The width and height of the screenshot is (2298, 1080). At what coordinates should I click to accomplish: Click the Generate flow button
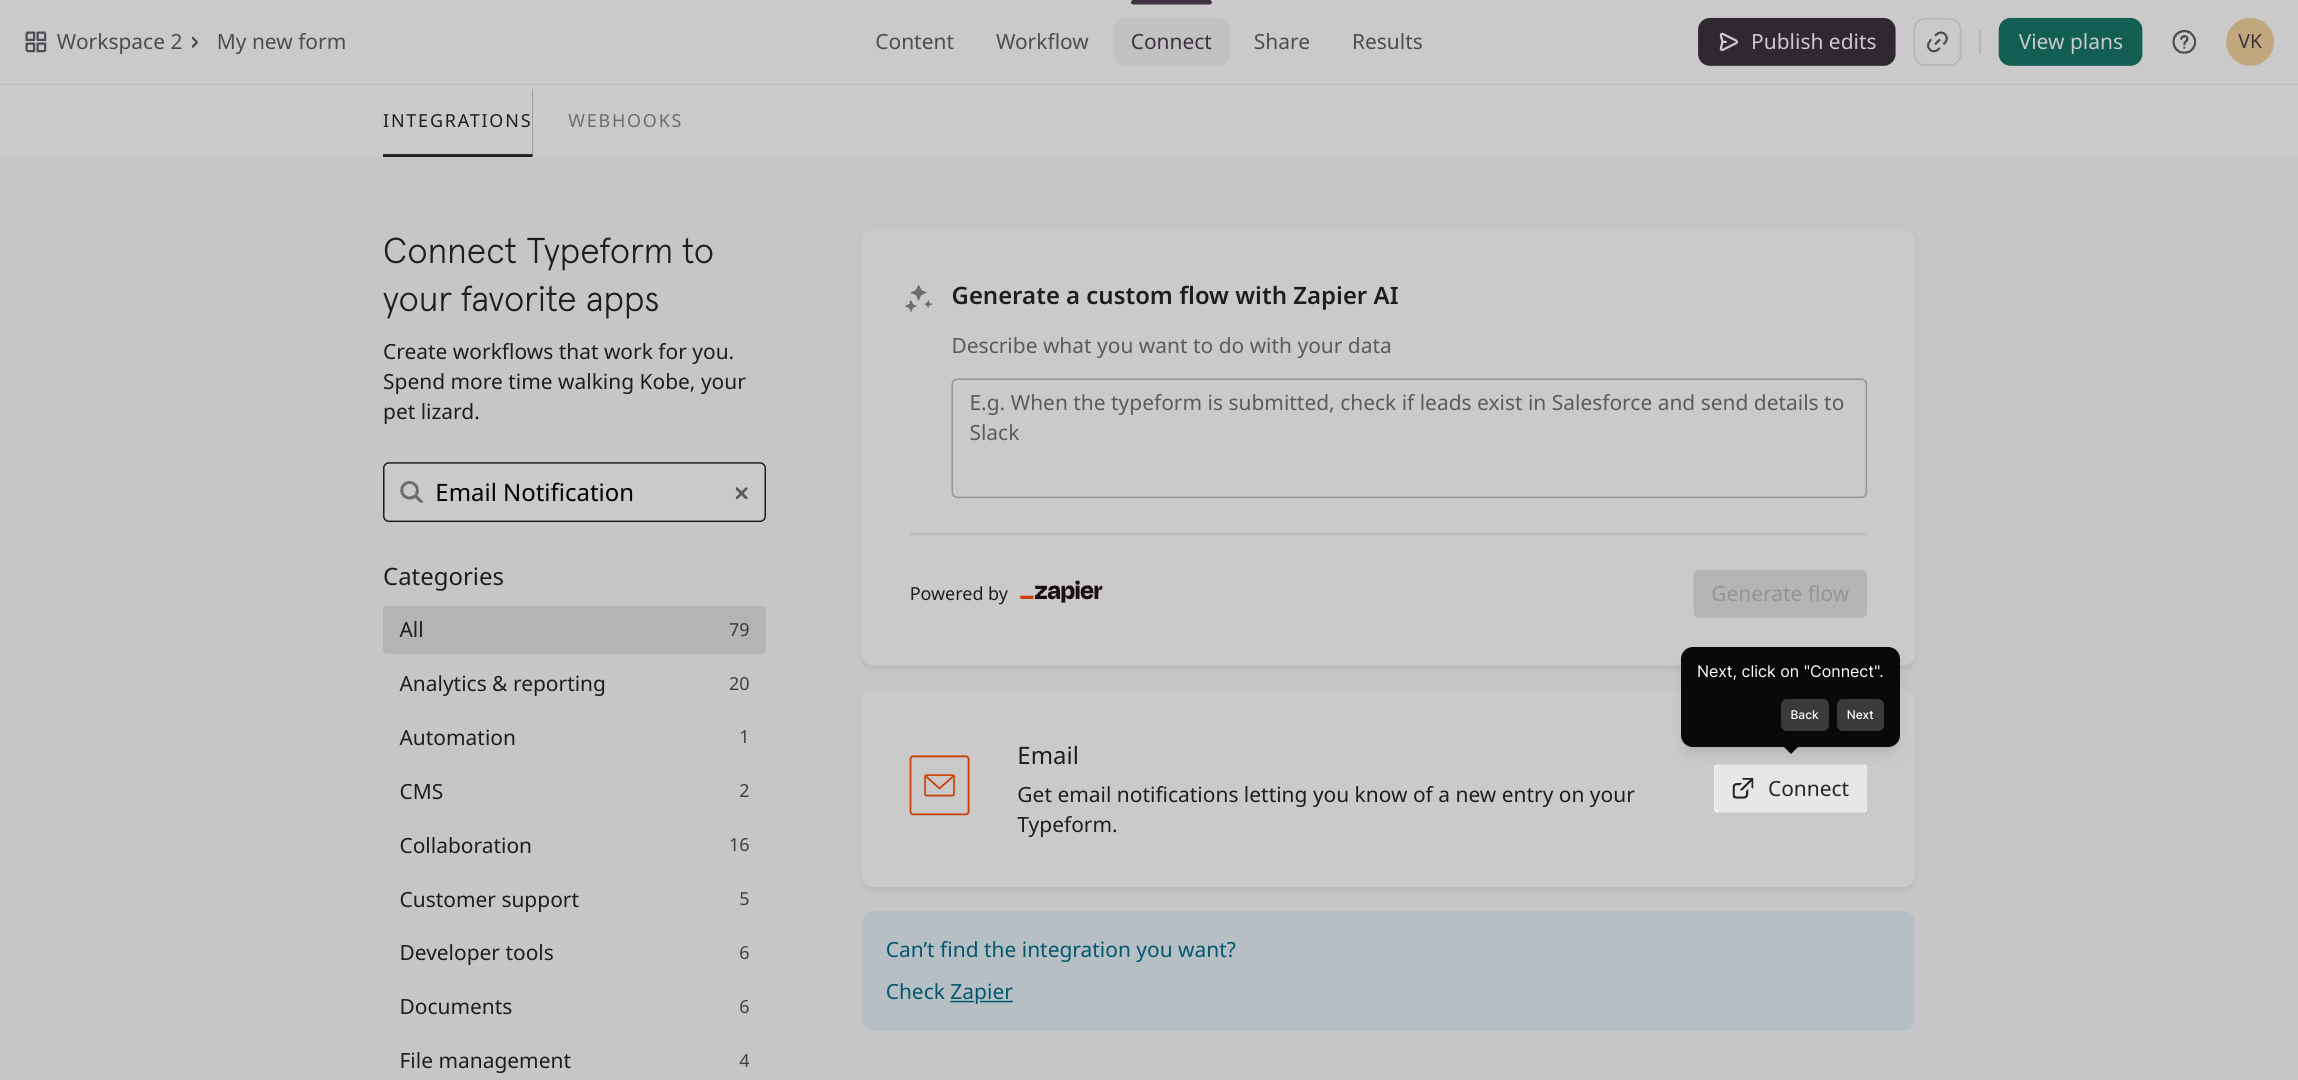pyautogui.click(x=1780, y=594)
